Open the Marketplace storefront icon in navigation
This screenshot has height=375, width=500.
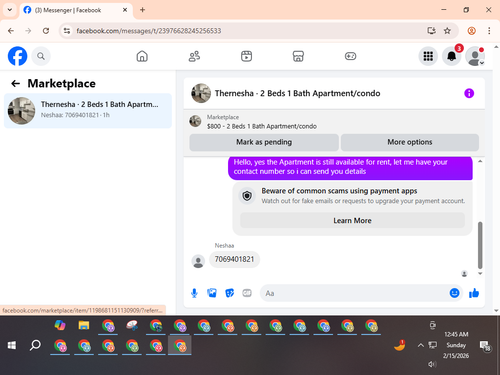pyautogui.click(x=298, y=56)
